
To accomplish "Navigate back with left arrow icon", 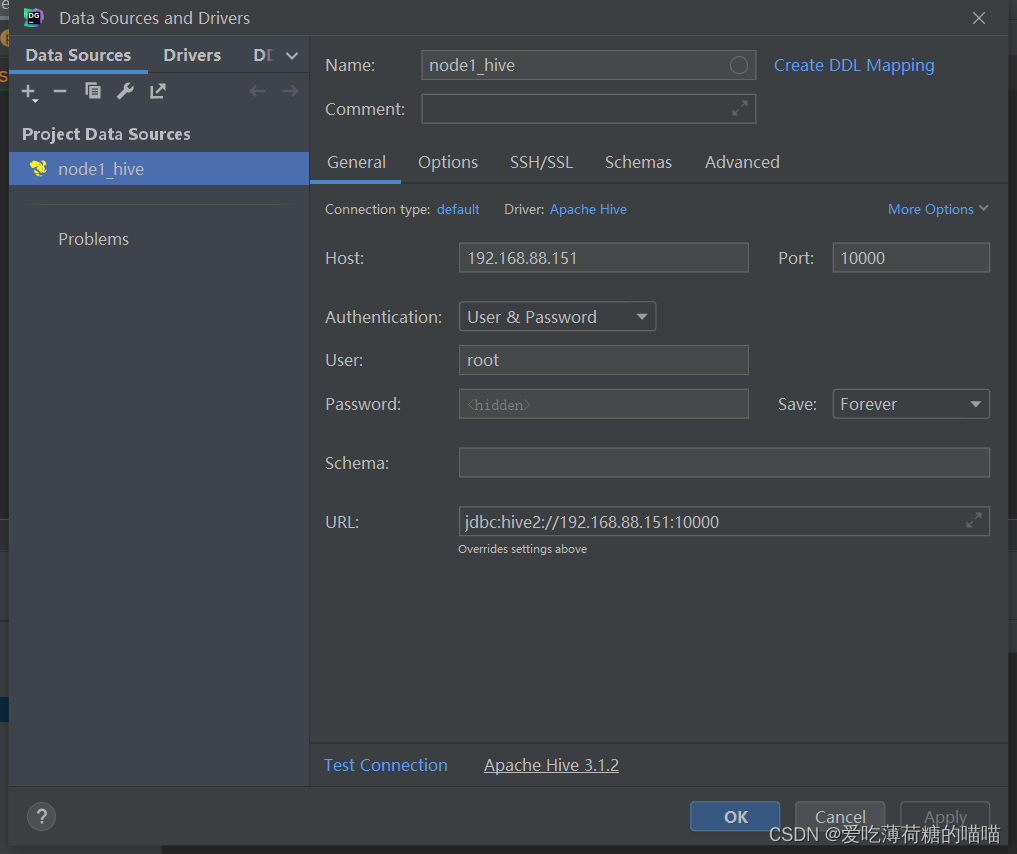I will [257, 91].
